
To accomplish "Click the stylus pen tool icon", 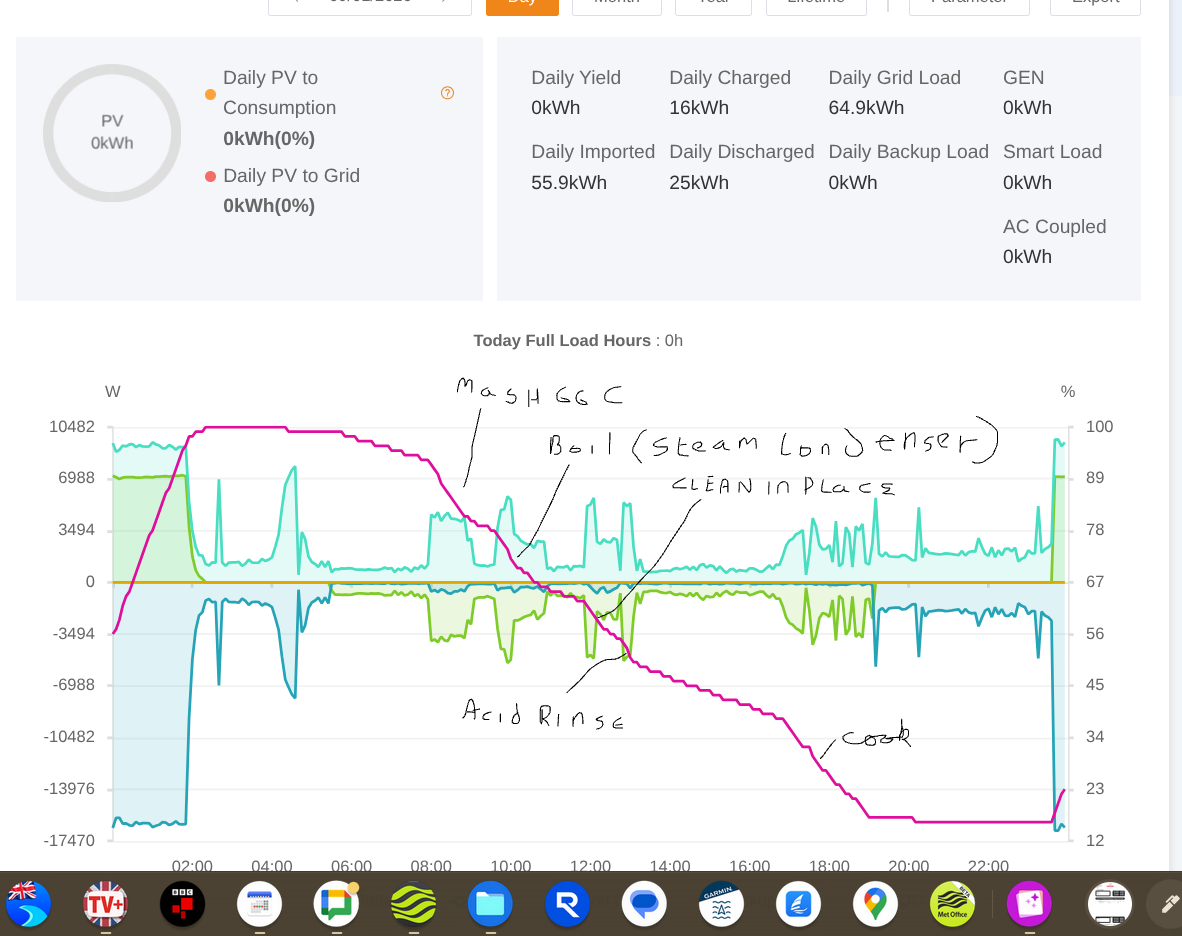I will tap(1167, 904).
